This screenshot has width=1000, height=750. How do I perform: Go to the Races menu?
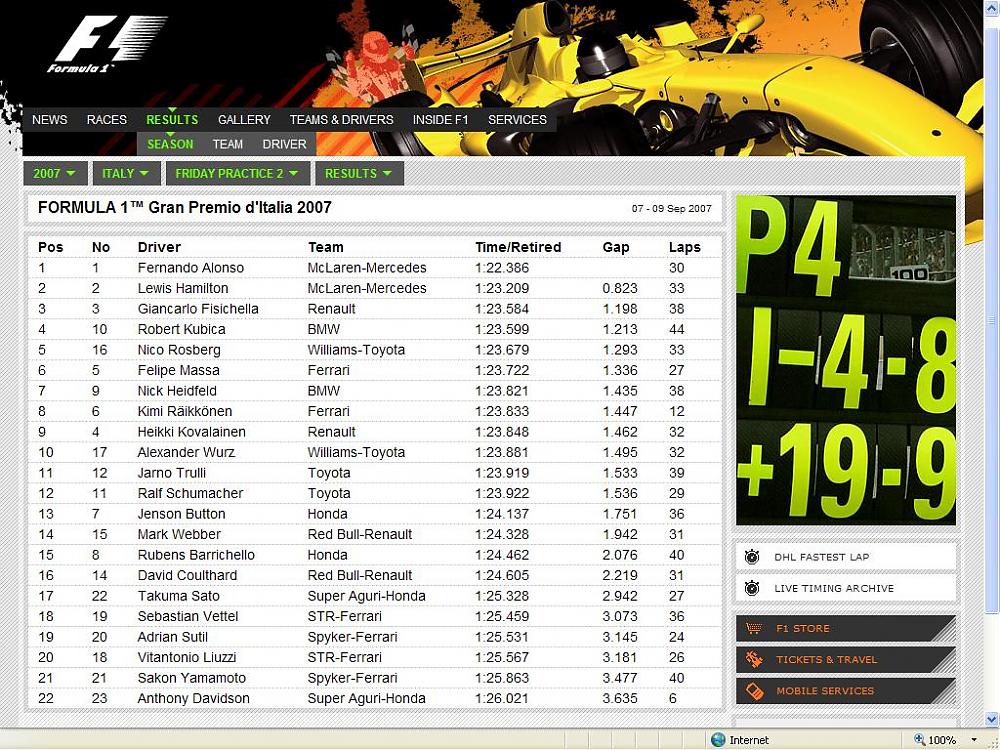click(x=107, y=120)
